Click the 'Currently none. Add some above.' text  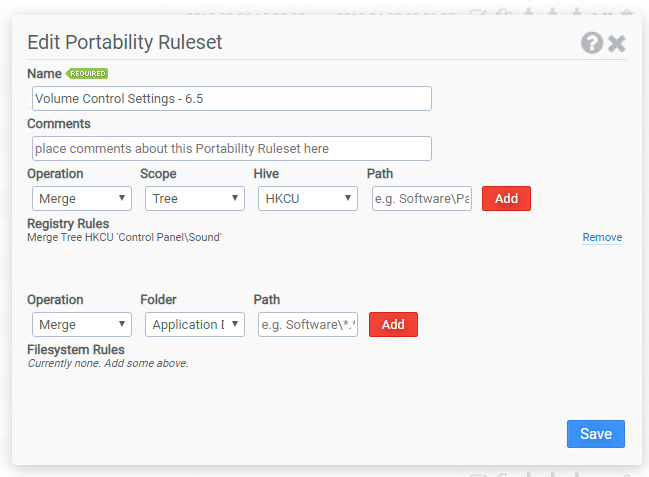pyautogui.click(x=108, y=363)
